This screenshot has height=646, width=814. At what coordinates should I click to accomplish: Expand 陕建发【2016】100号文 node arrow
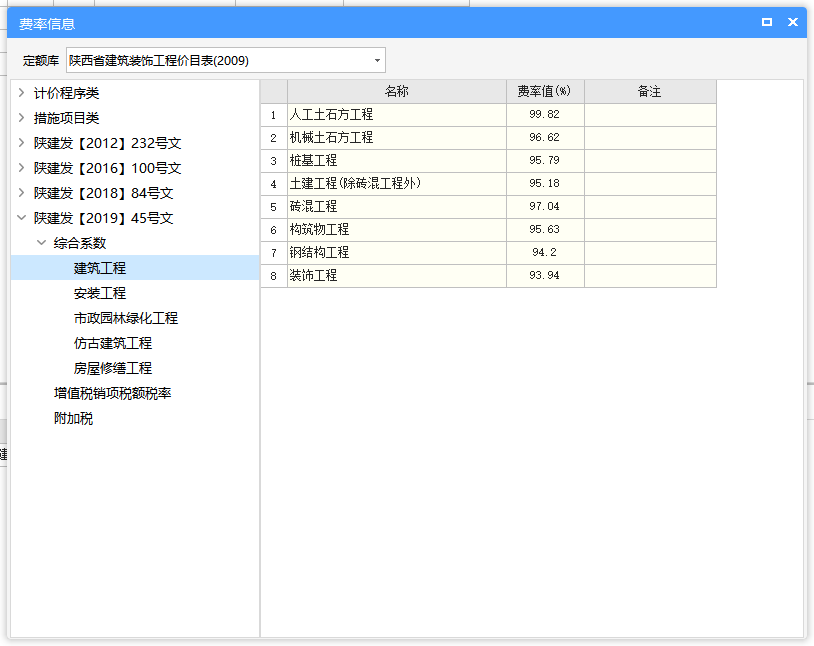coord(21,168)
